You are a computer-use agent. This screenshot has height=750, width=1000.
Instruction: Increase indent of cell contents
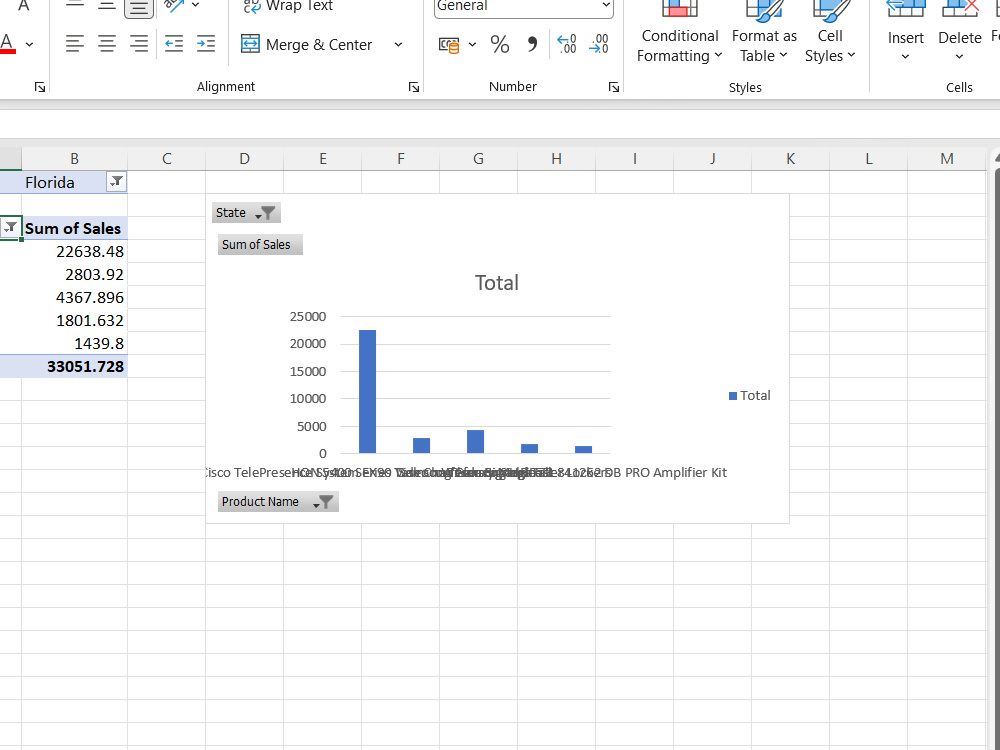(x=205, y=44)
